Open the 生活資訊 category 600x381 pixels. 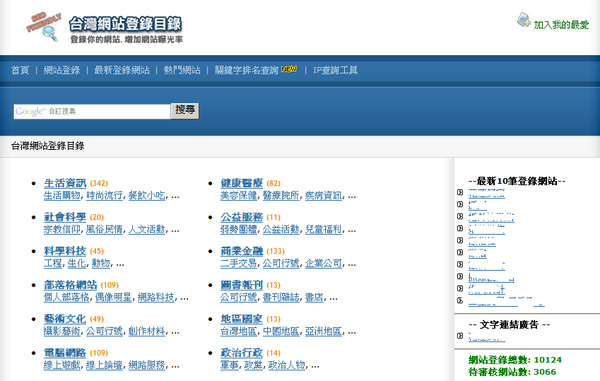pos(65,183)
